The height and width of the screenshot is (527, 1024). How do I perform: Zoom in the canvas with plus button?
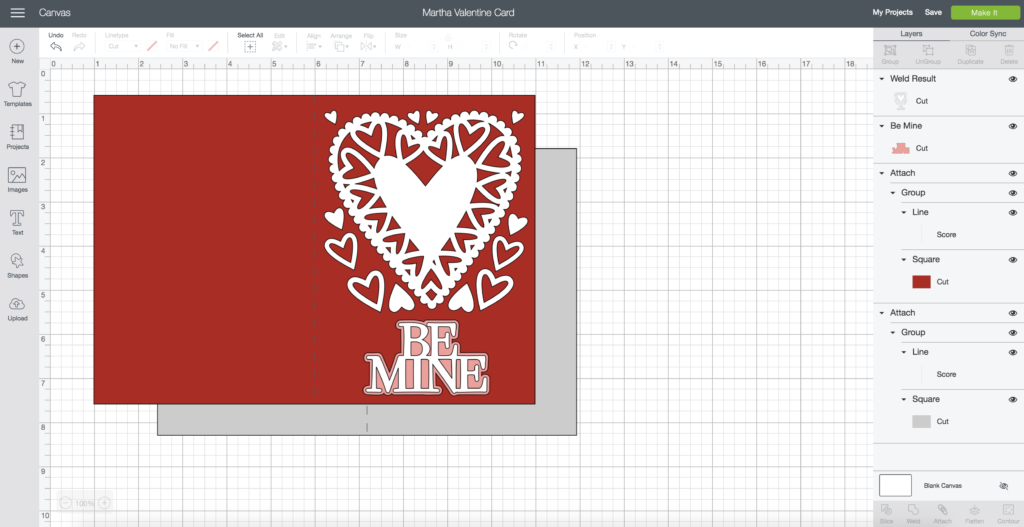(104, 503)
